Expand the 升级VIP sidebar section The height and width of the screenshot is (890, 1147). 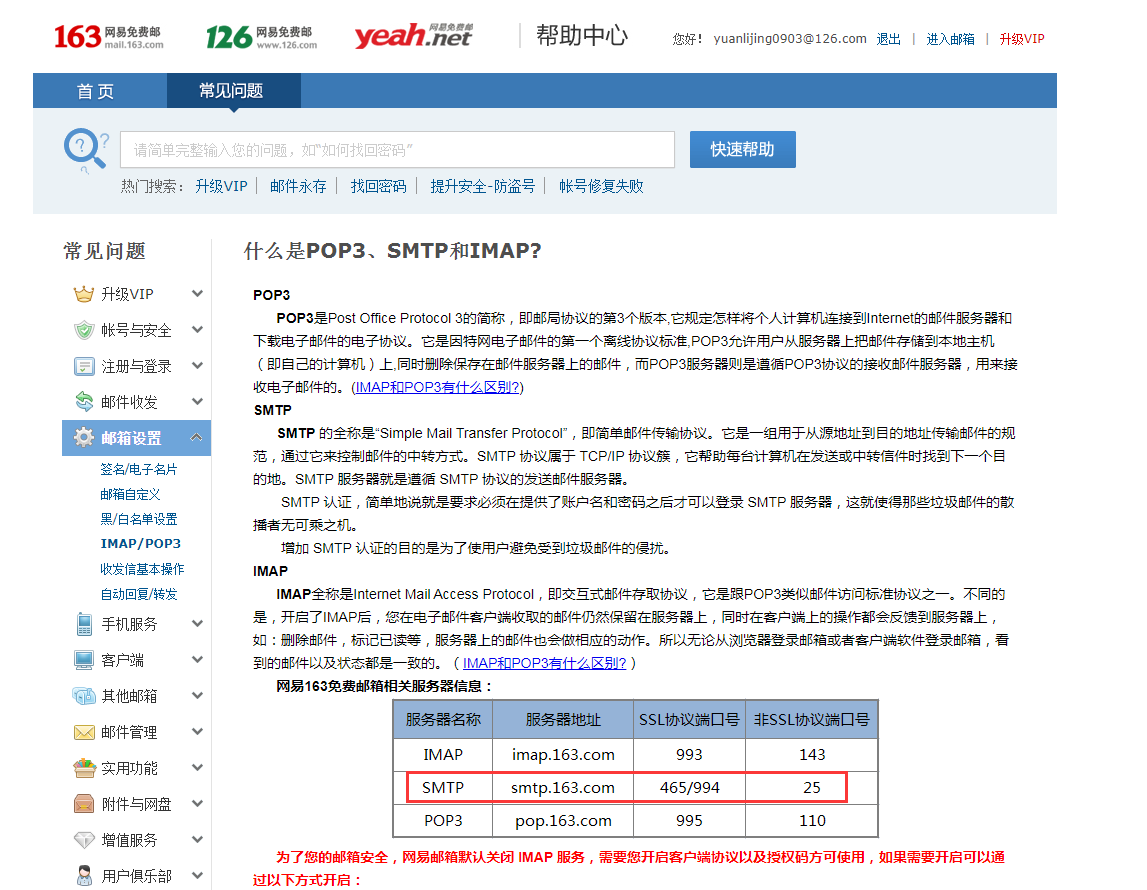197,294
